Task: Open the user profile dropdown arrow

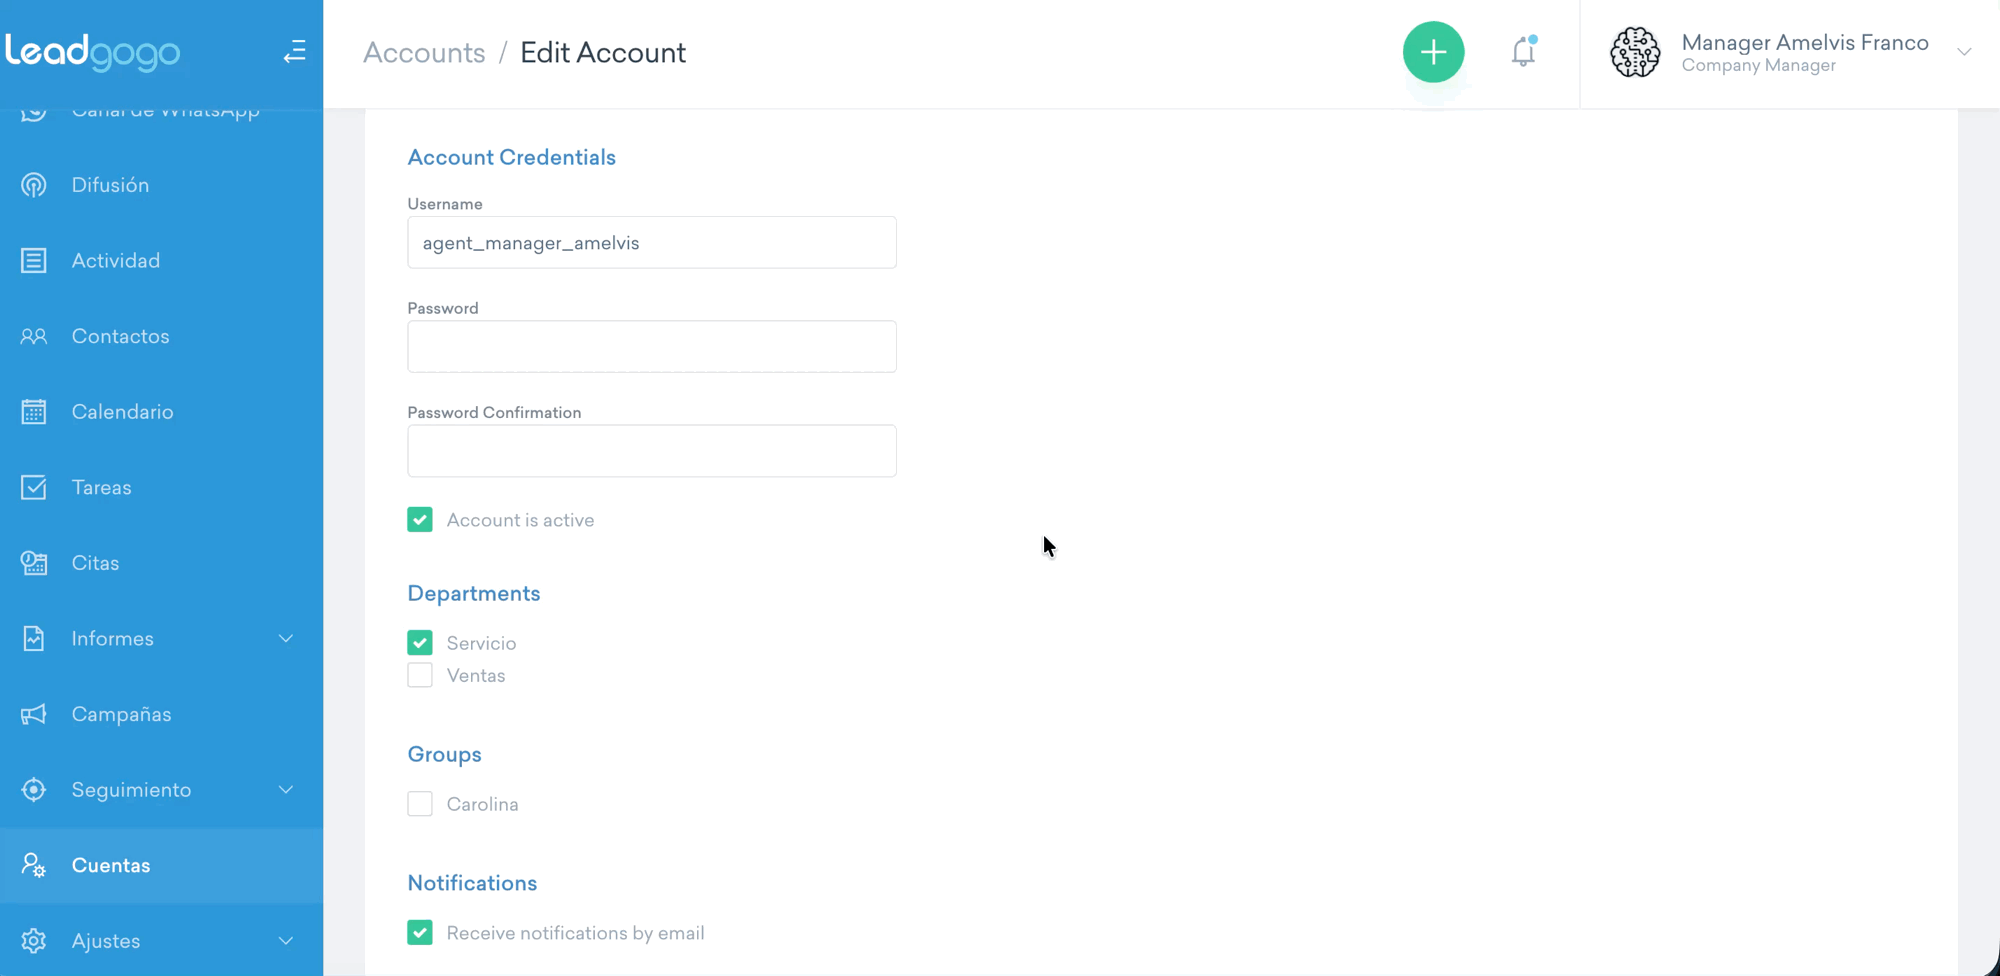Action: tap(1964, 52)
